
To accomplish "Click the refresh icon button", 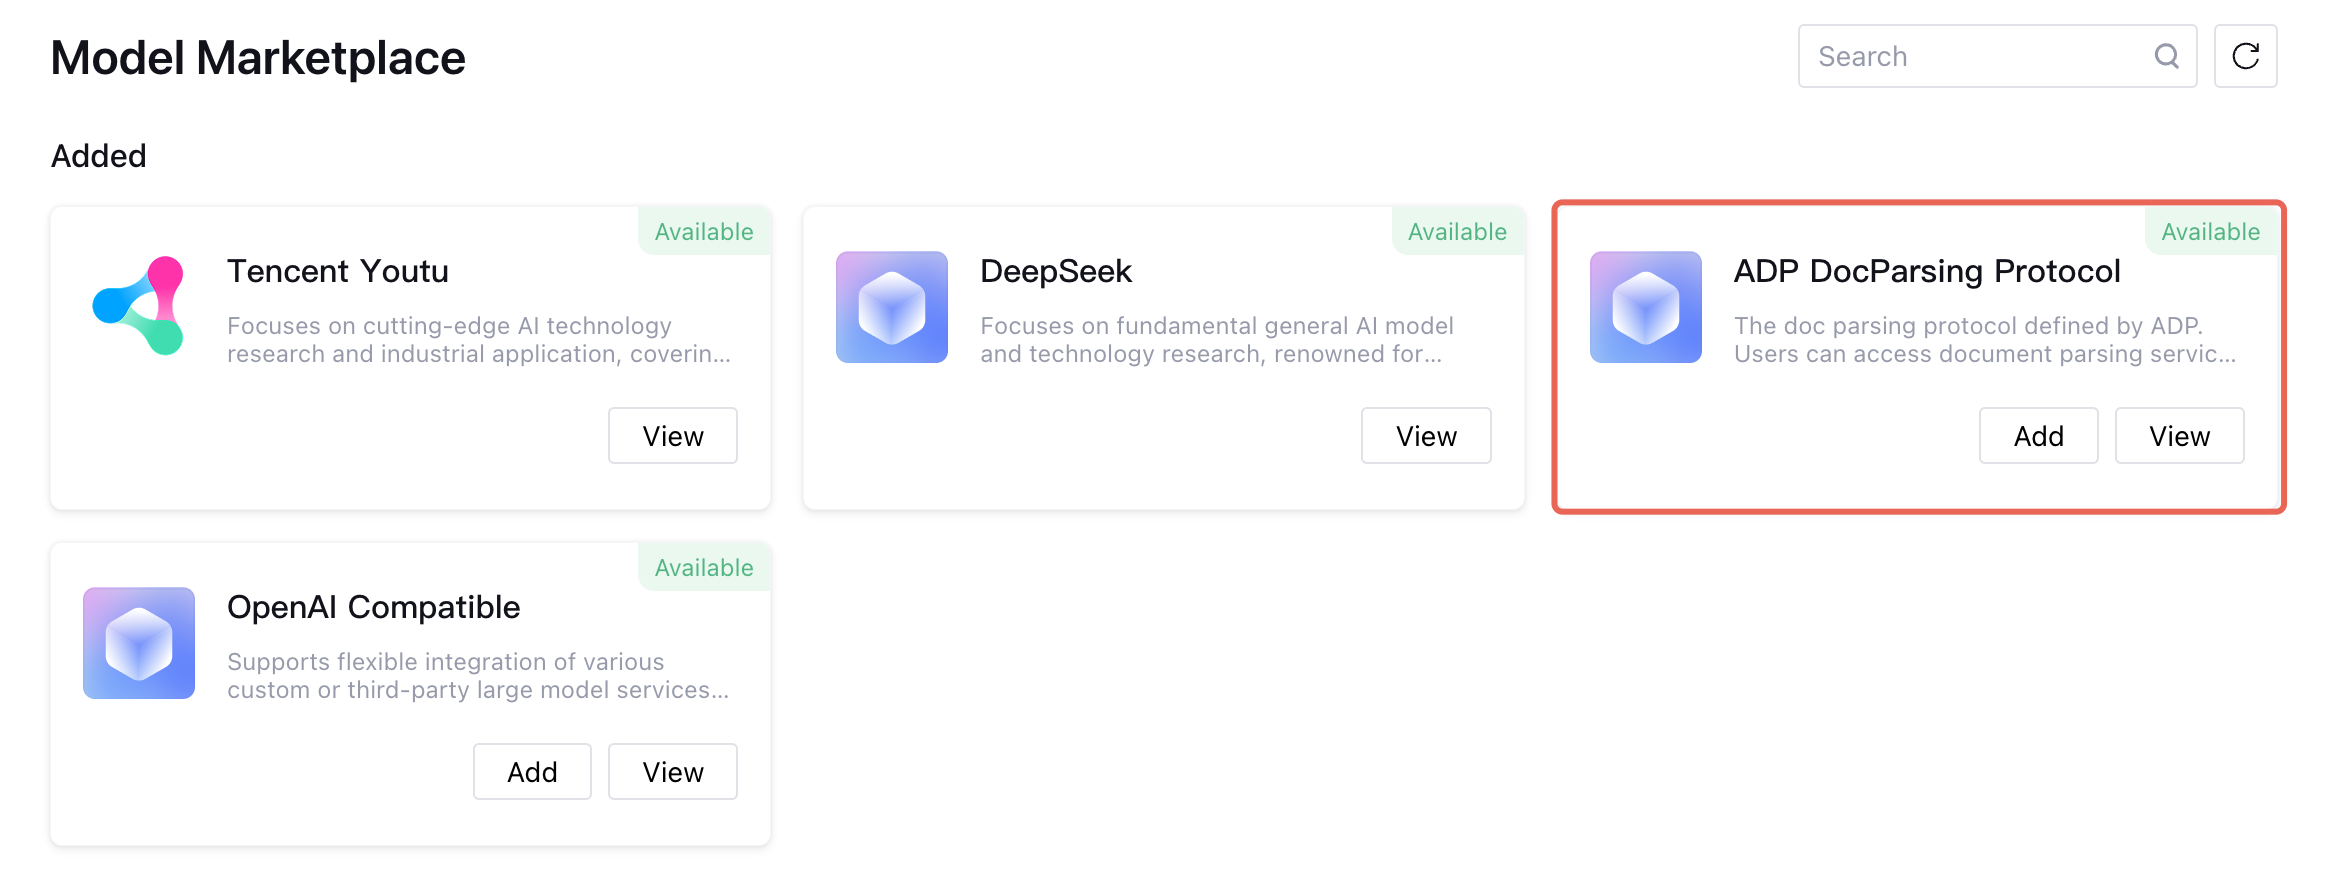I will tap(2245, 56).
